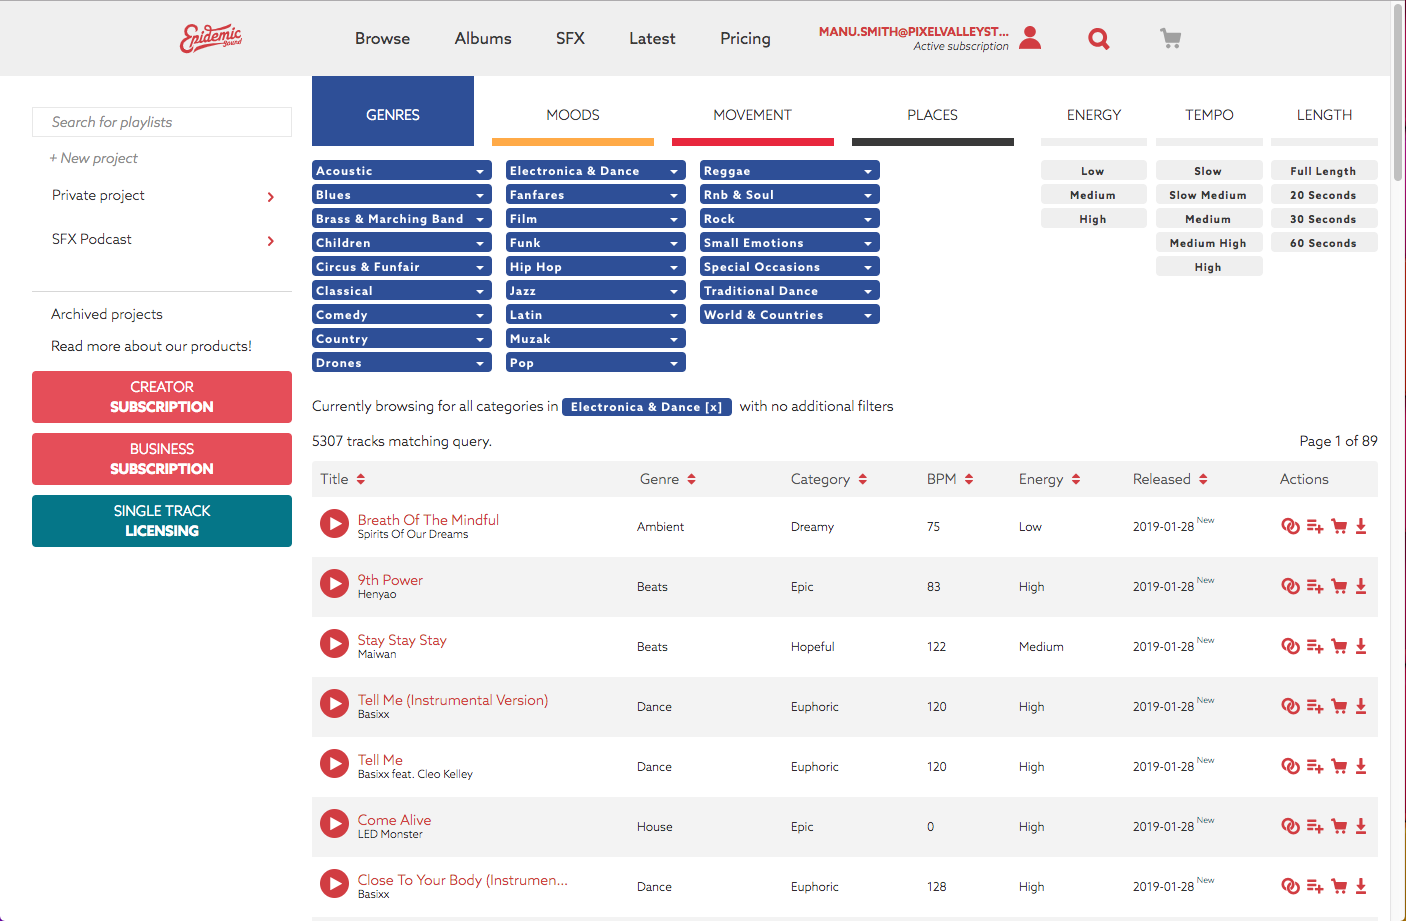Screen dimensions: 1406x921
Task: Toggle the High energy filter
Action: [x=1093, y=219]
